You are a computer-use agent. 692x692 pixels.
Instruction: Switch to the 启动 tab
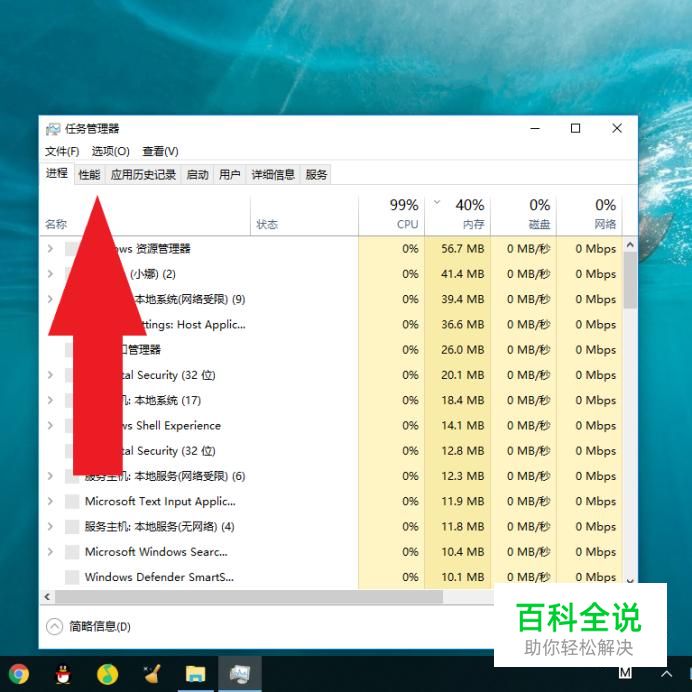[x=197, y=175]
